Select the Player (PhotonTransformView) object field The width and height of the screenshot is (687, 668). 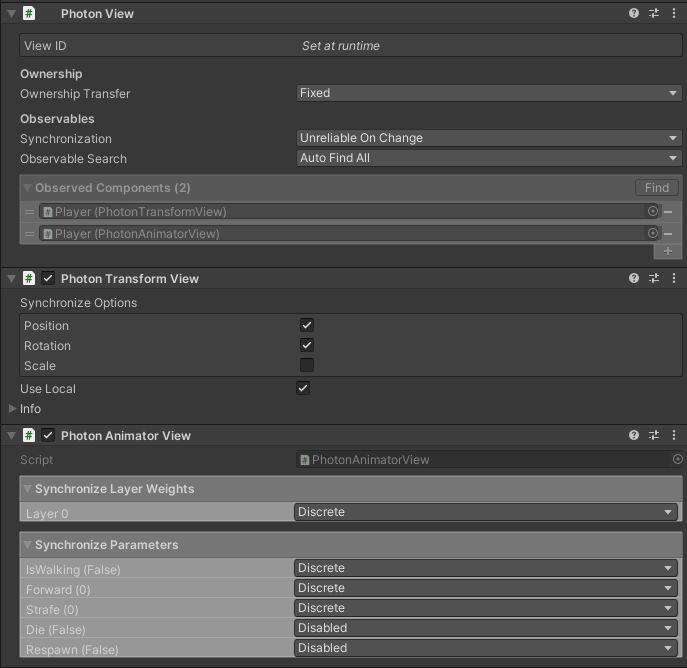(350, 212)
